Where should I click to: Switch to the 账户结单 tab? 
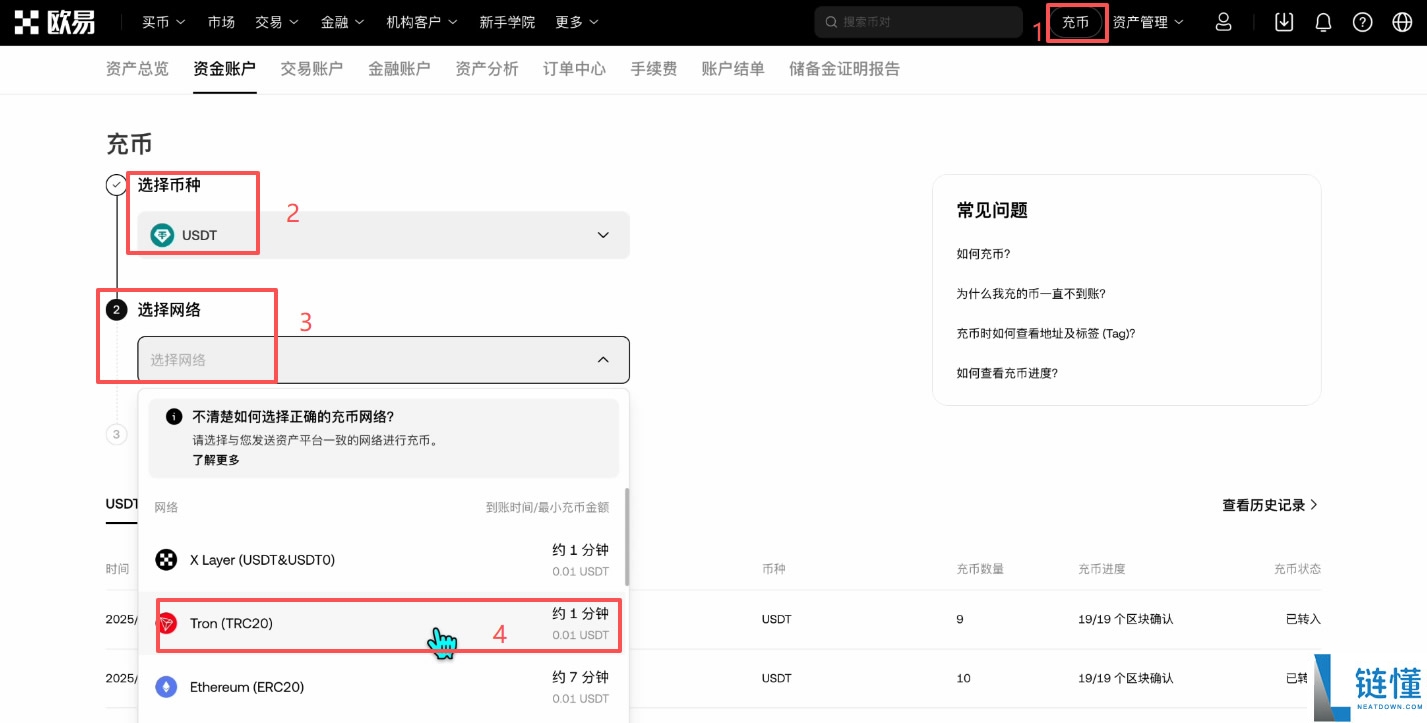733,69
